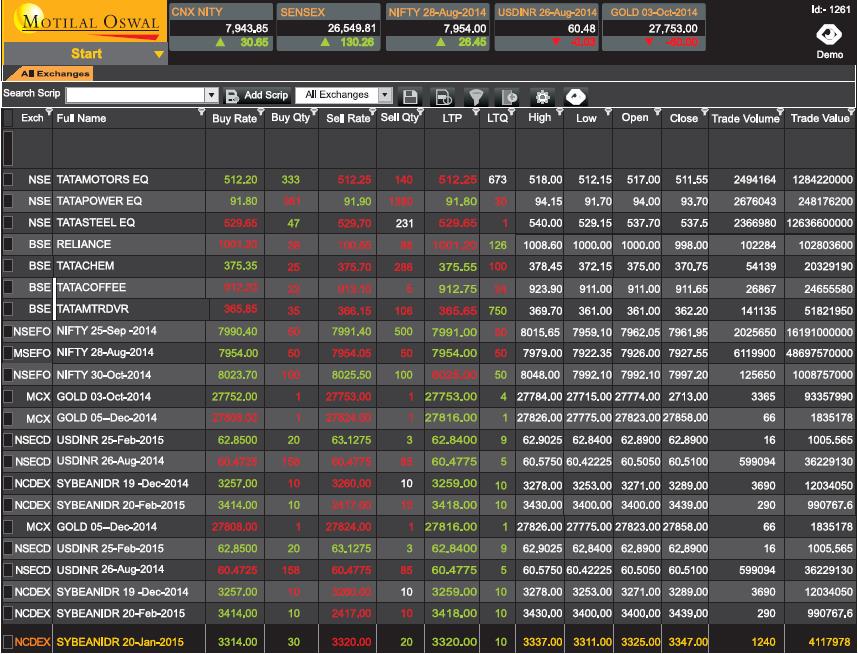This screenshot has height=654, width=858.
Task: Open the USDINR 26-Aug-2014 ticker tile
Action: [546, 27]
